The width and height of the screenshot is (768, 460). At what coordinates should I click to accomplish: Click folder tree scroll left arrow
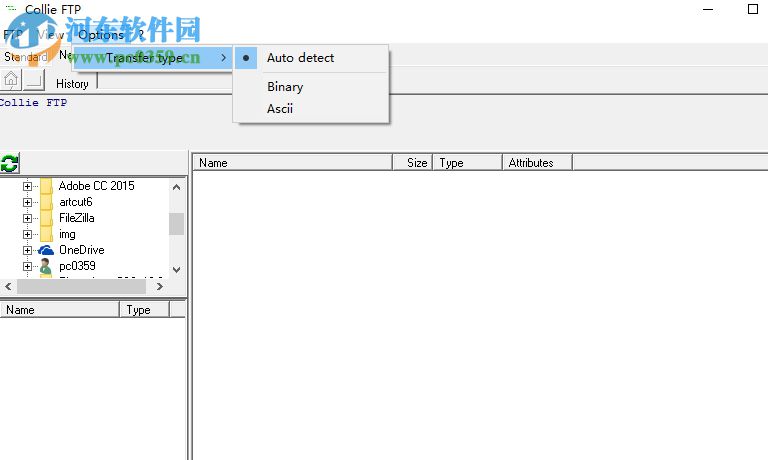click(x=8, y=287)
